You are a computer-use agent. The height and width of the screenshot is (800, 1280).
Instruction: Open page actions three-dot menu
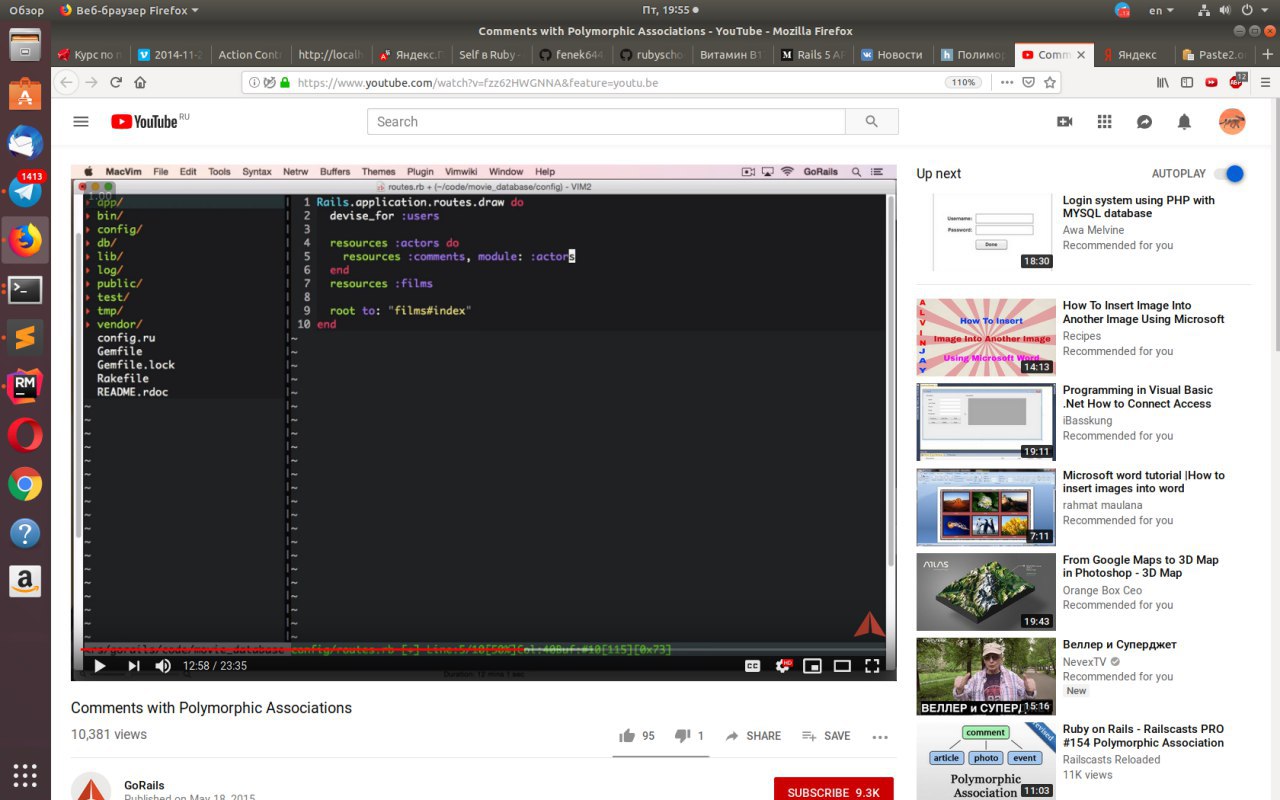pyautogui.click(x=1006, y=82)
